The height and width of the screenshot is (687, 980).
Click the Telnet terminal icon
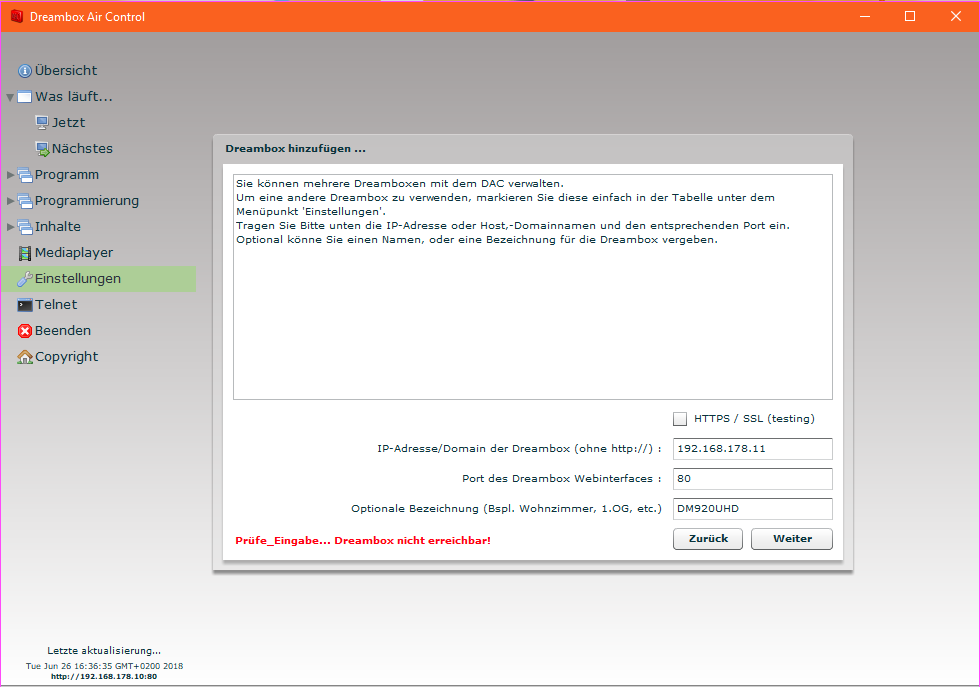[x=25, y=305]
